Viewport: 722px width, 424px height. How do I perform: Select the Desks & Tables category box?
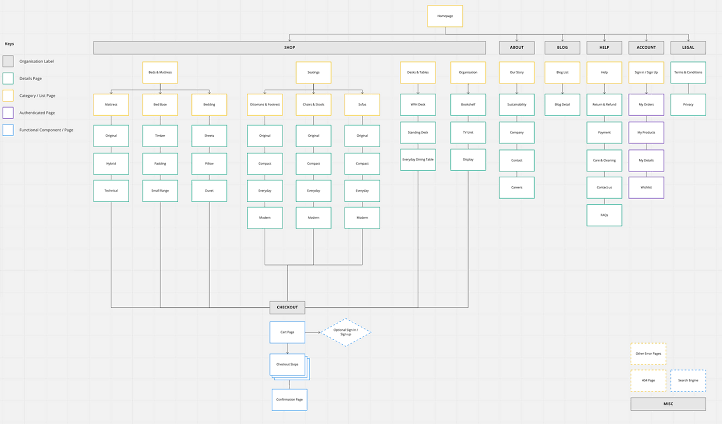point(418,73)
